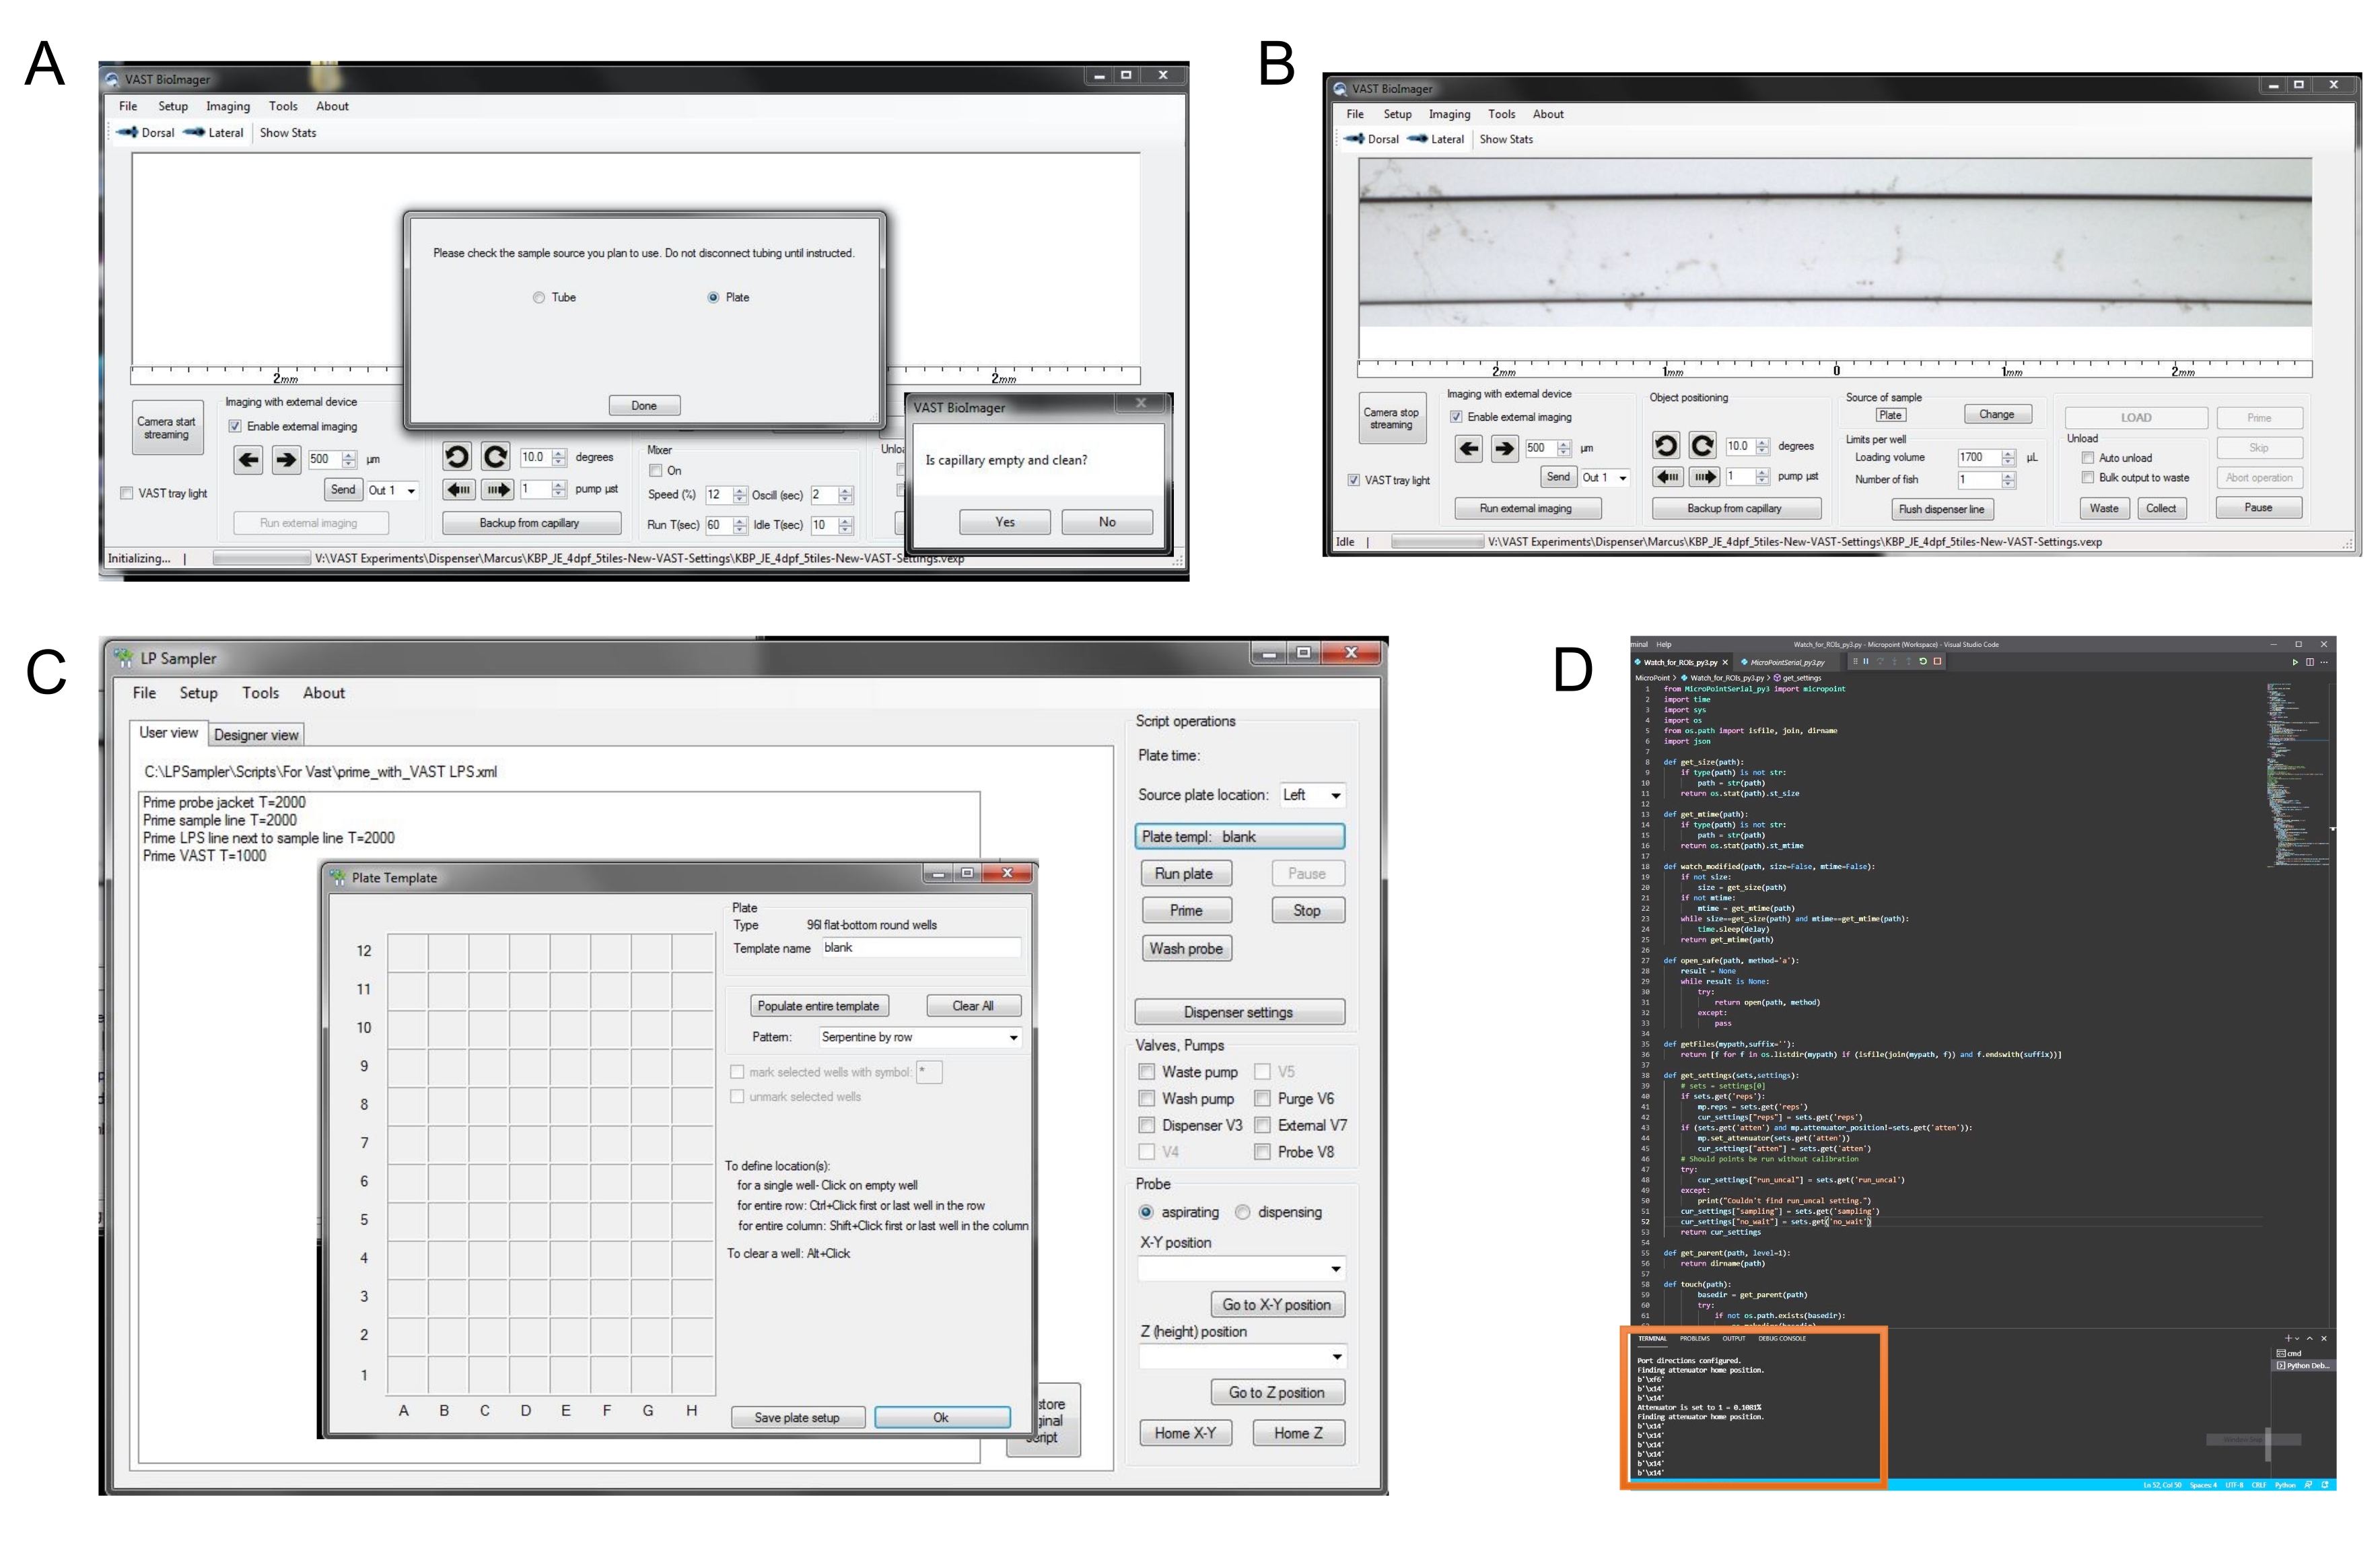This screenshot has width=2380, height=1551.
Task: Click the rotate clockwise icon in panel A
Action: click(x=495, y=457)
